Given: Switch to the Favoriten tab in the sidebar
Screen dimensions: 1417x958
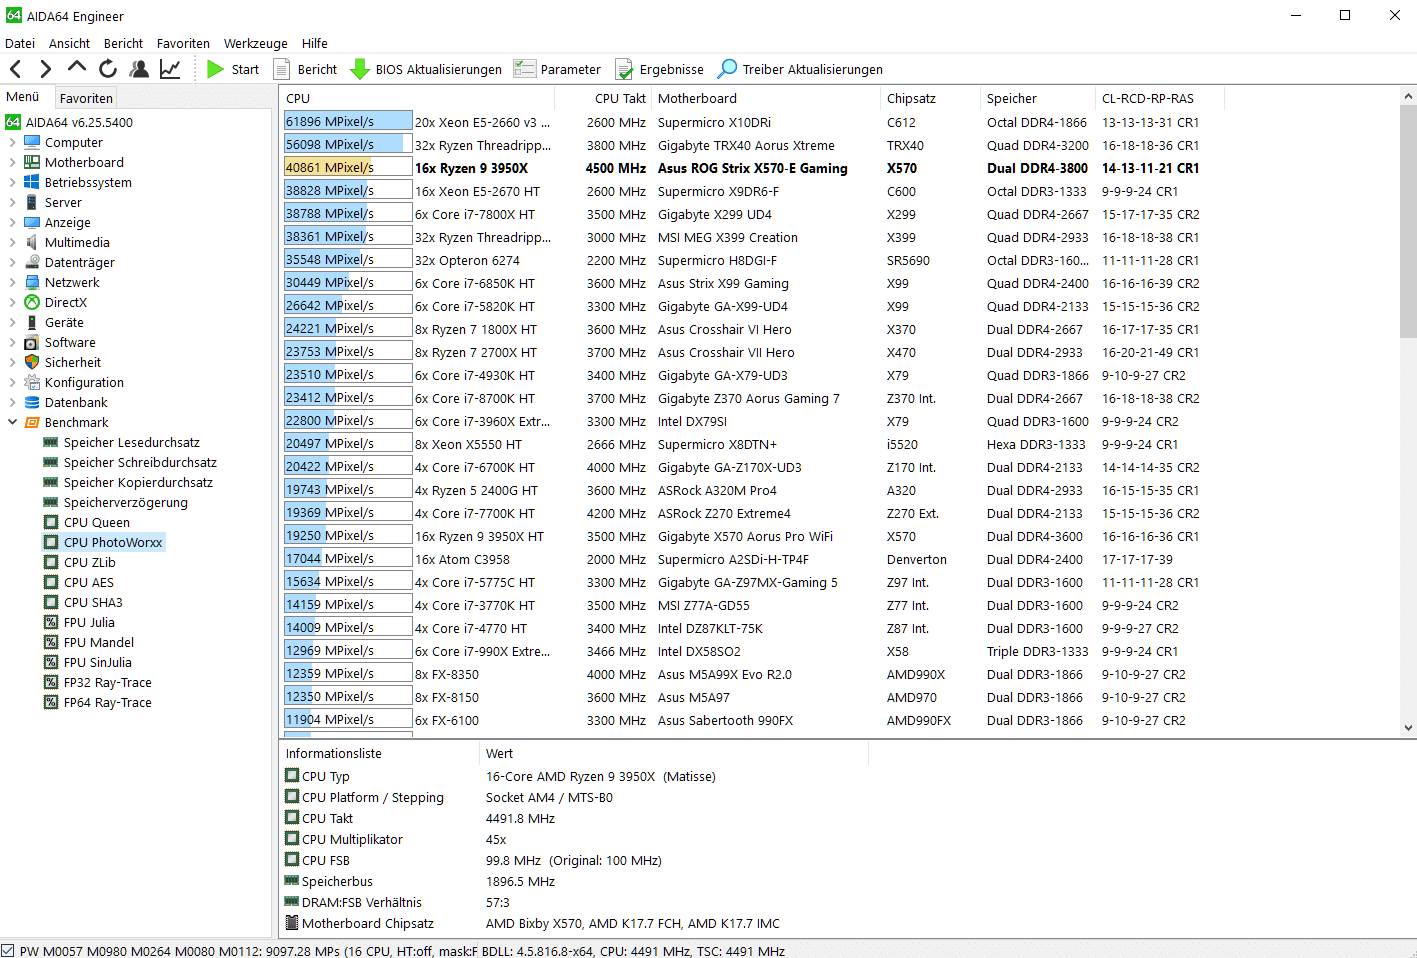Looking at the screenshot, I should coord(86,98).
